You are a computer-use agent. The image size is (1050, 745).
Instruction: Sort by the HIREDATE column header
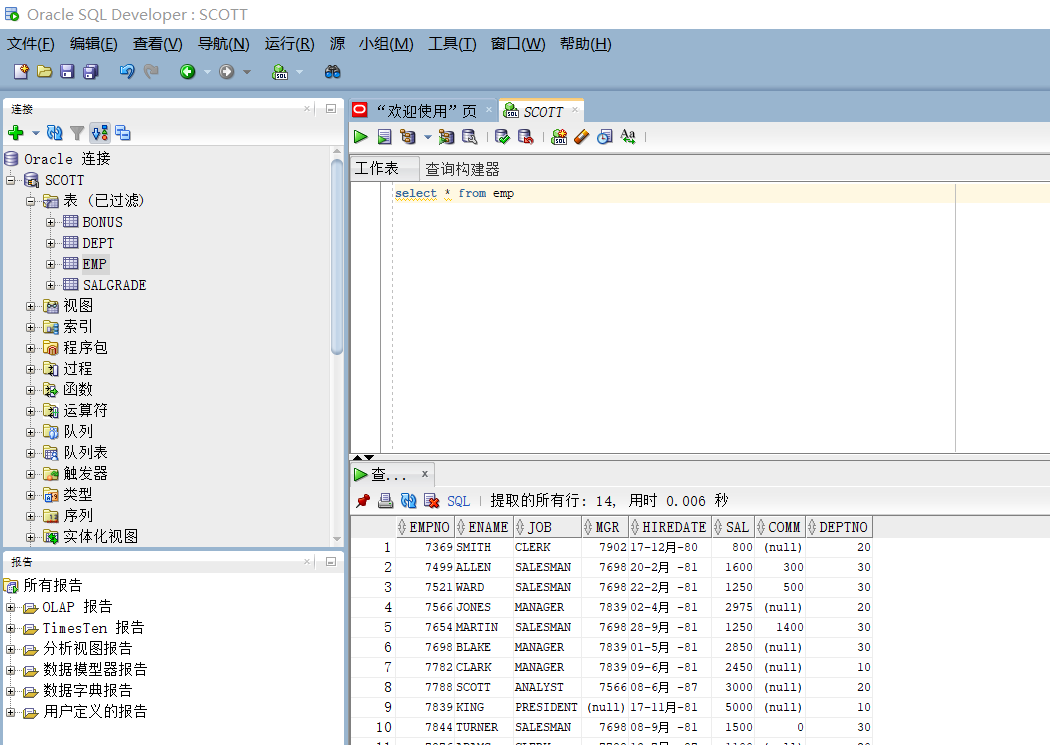pyautogui.click(x=670, y=527)
